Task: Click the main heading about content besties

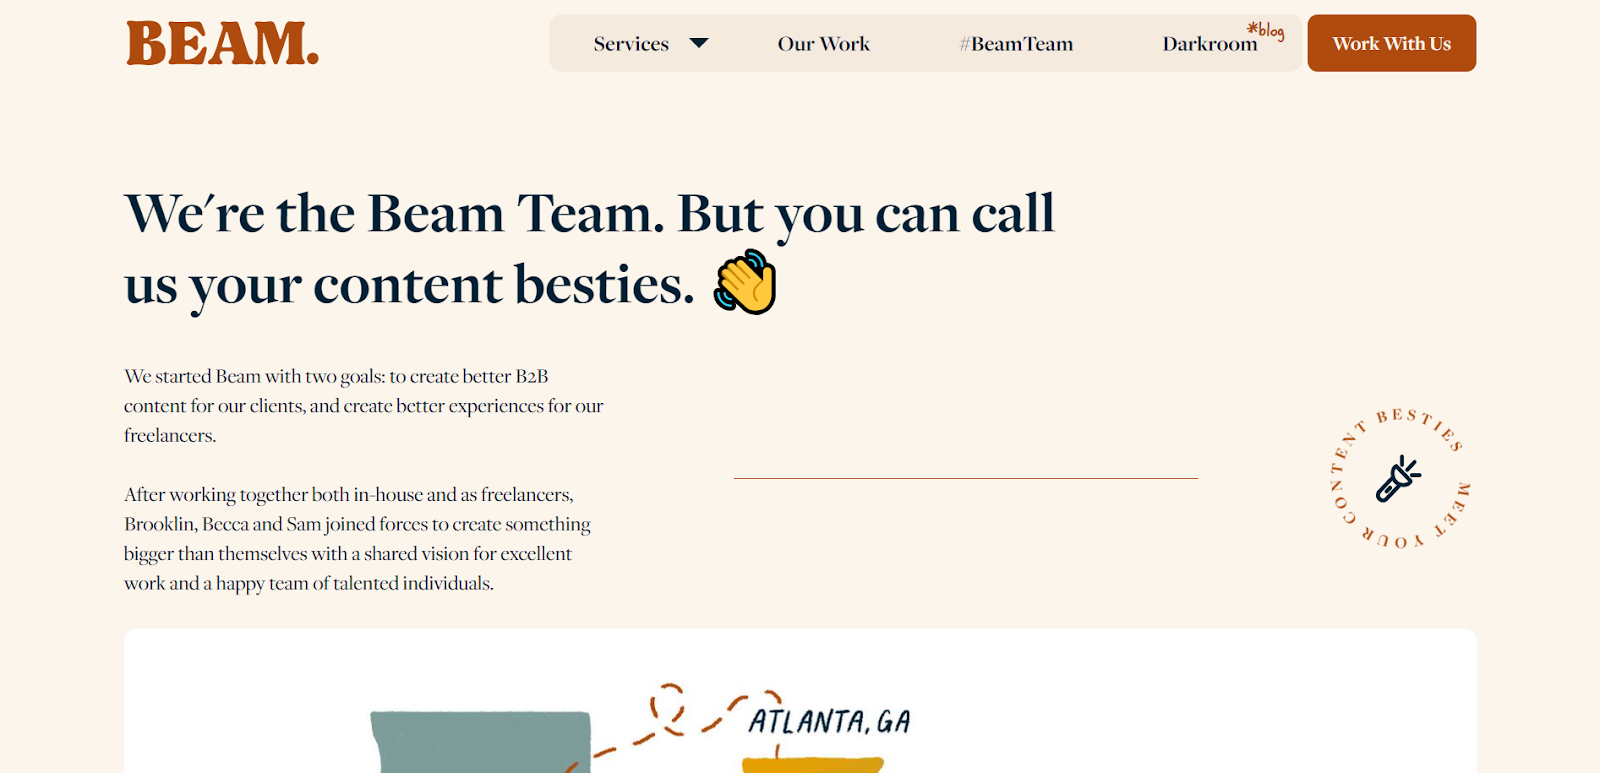Action: point(590,249)
